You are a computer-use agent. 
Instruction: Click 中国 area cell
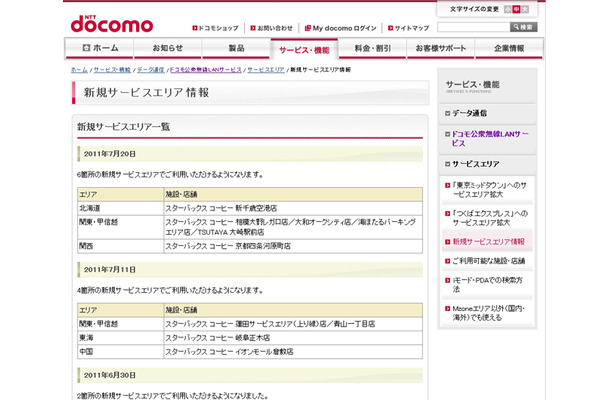pos(121,352)
